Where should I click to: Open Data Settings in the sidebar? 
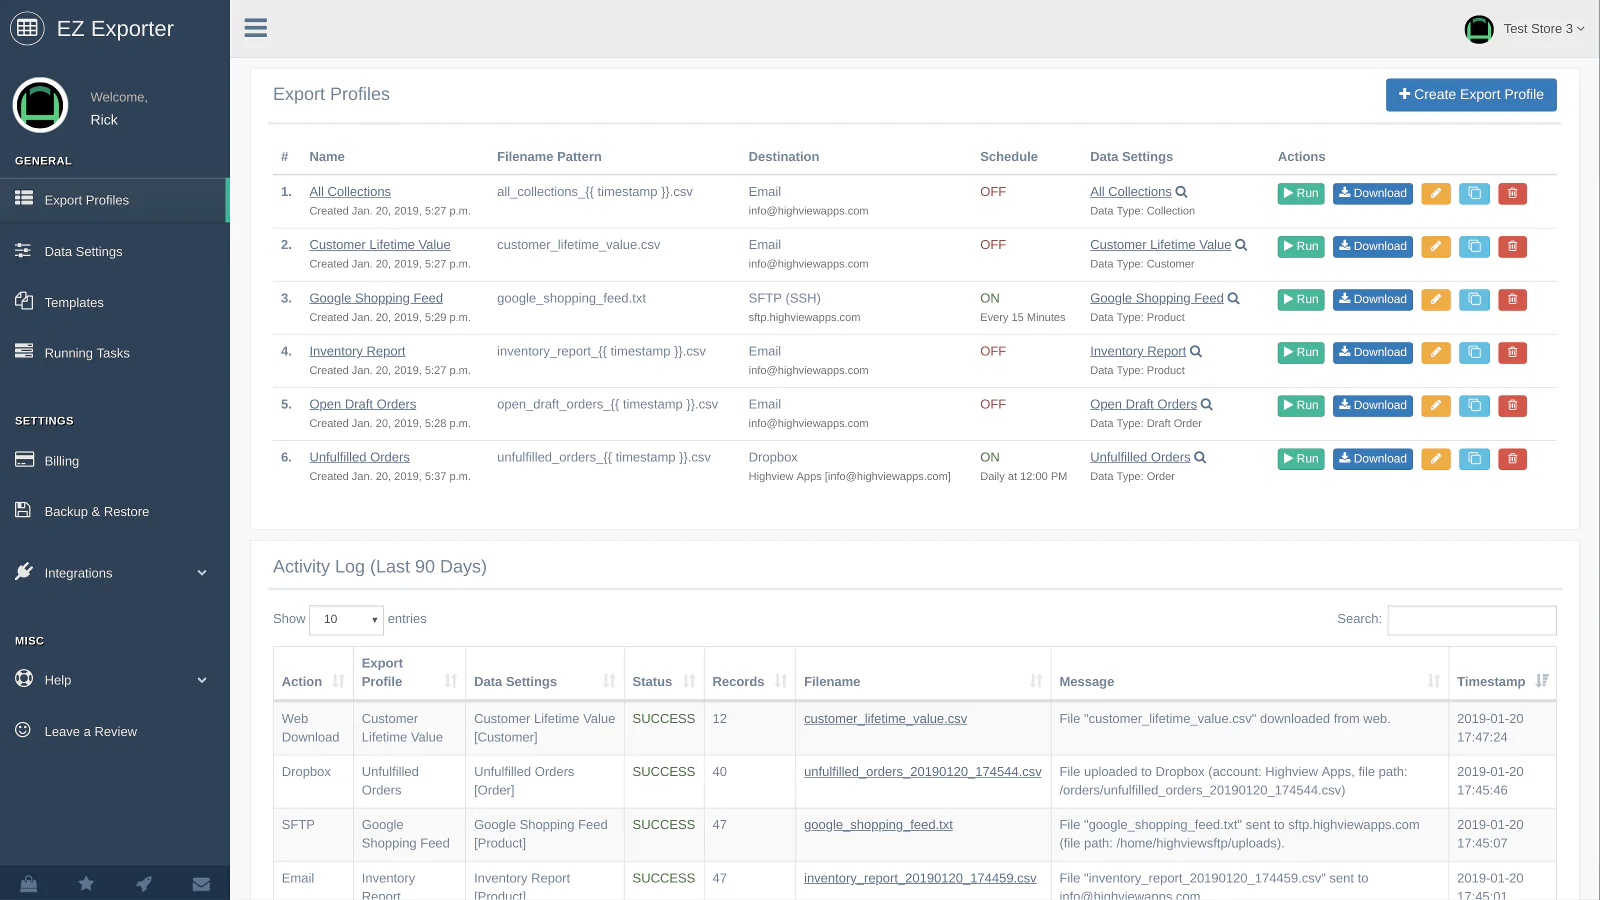(84, 252)
